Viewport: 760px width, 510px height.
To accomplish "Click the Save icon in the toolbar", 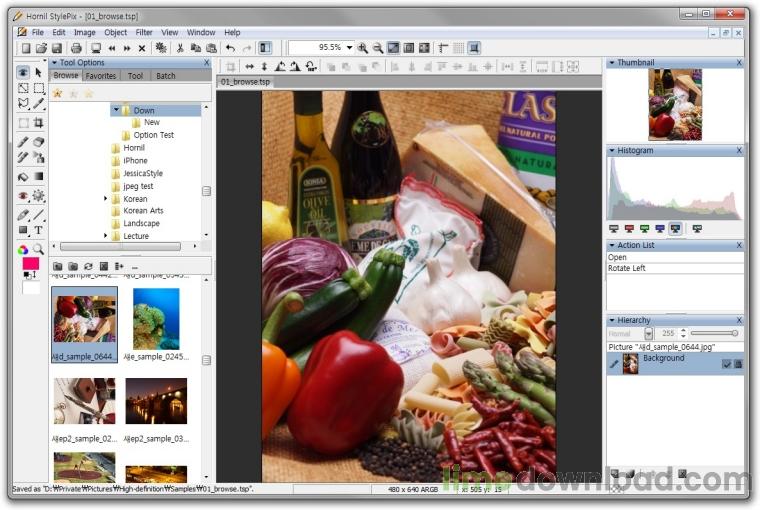I will 57,48.
